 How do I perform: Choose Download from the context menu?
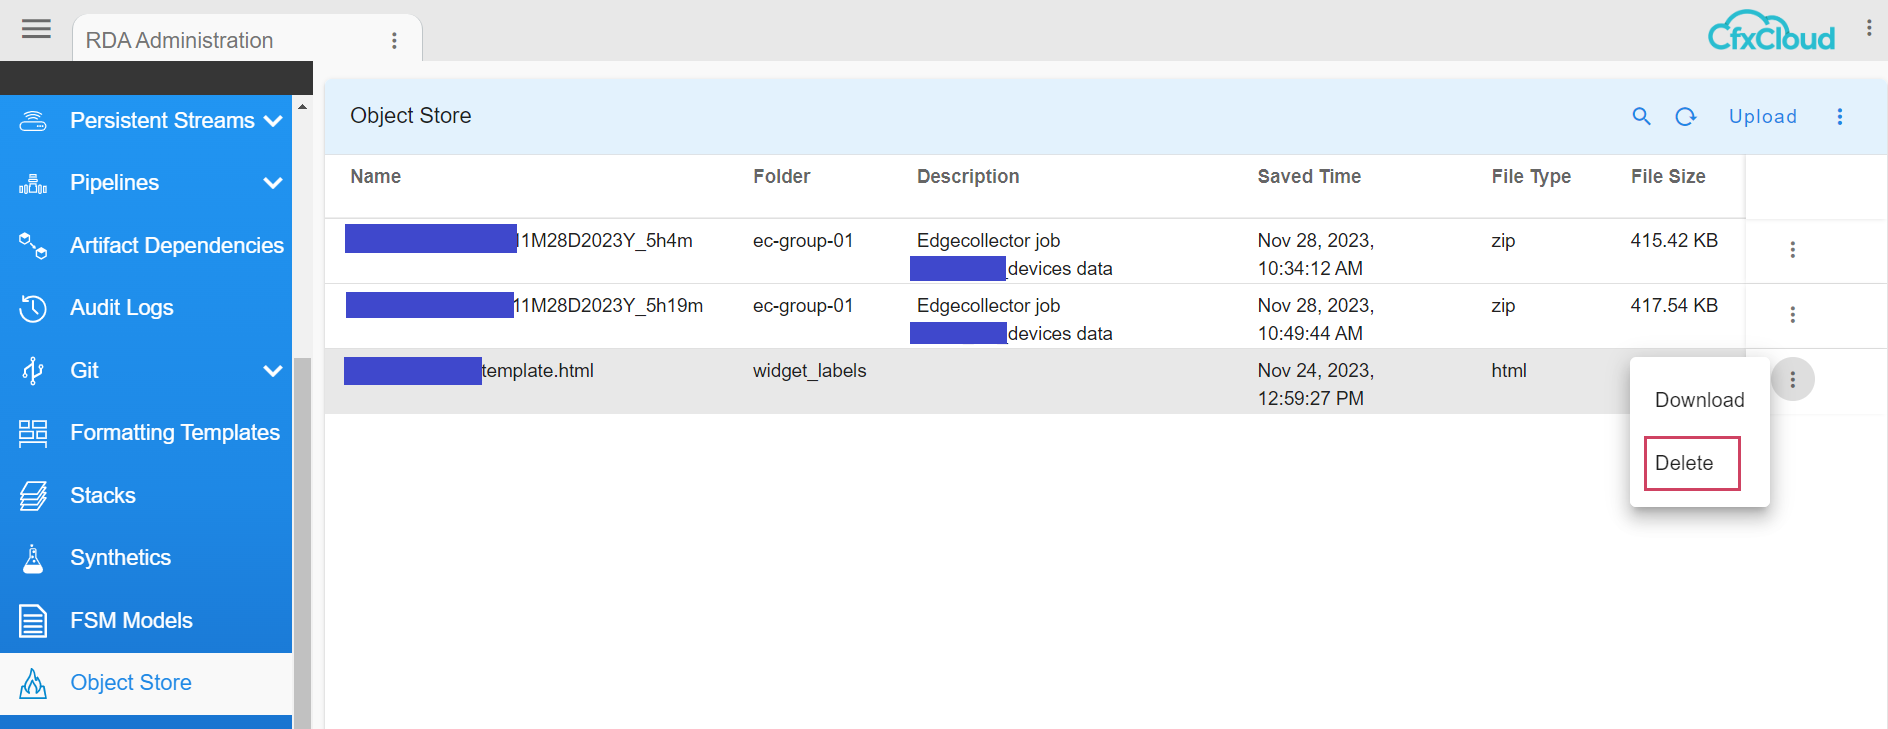pos(1699,400)
